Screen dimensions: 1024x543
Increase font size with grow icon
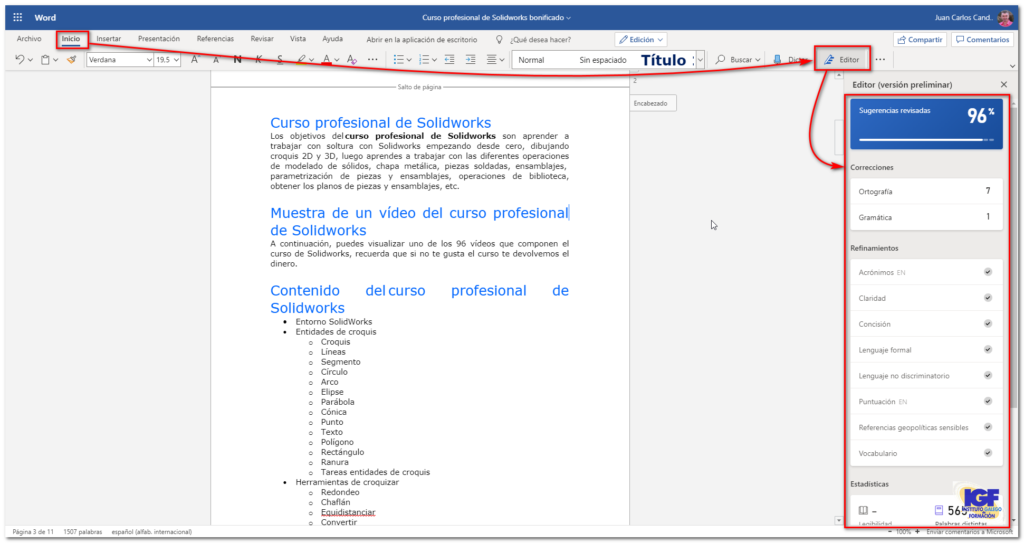[195, 59]
